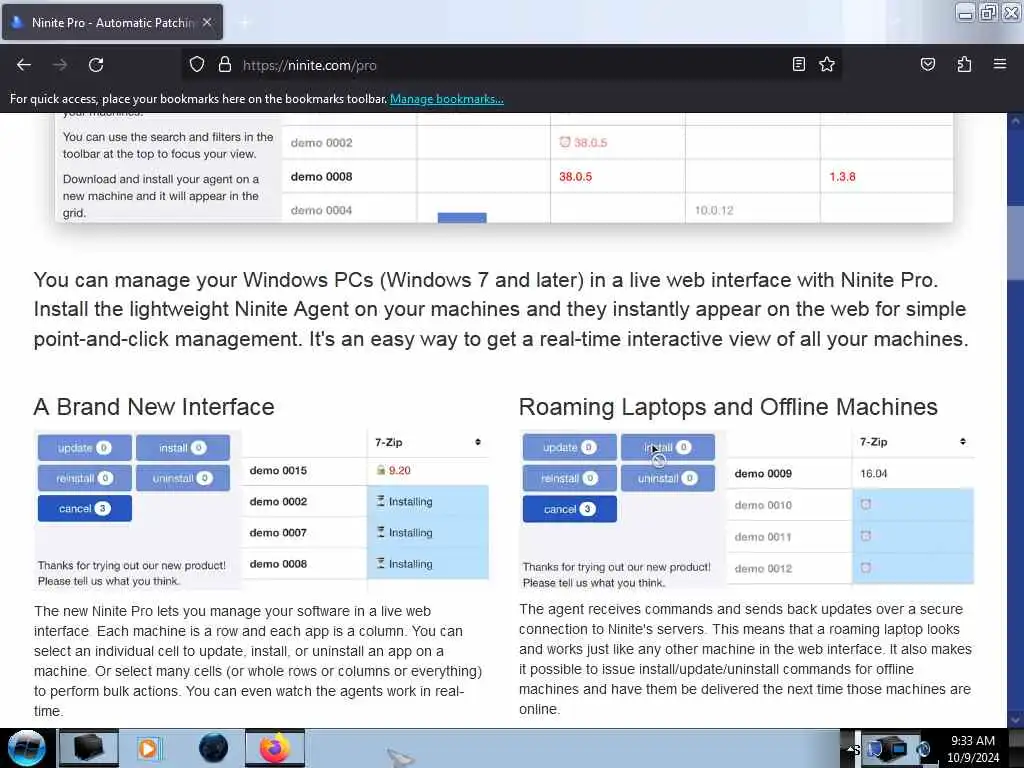Sort the 7-Zip column in Roaming Laptops

click(x=963, y=441)
